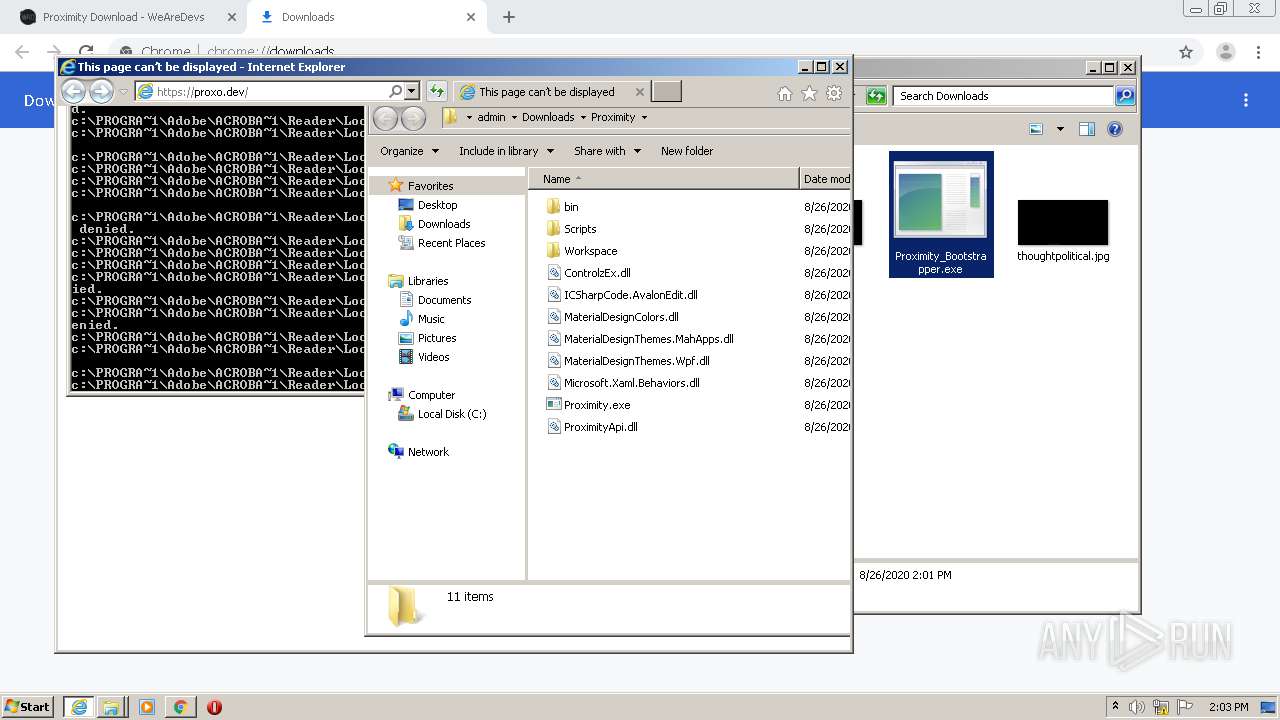Open the Share with dropdown

coord(607,151)
